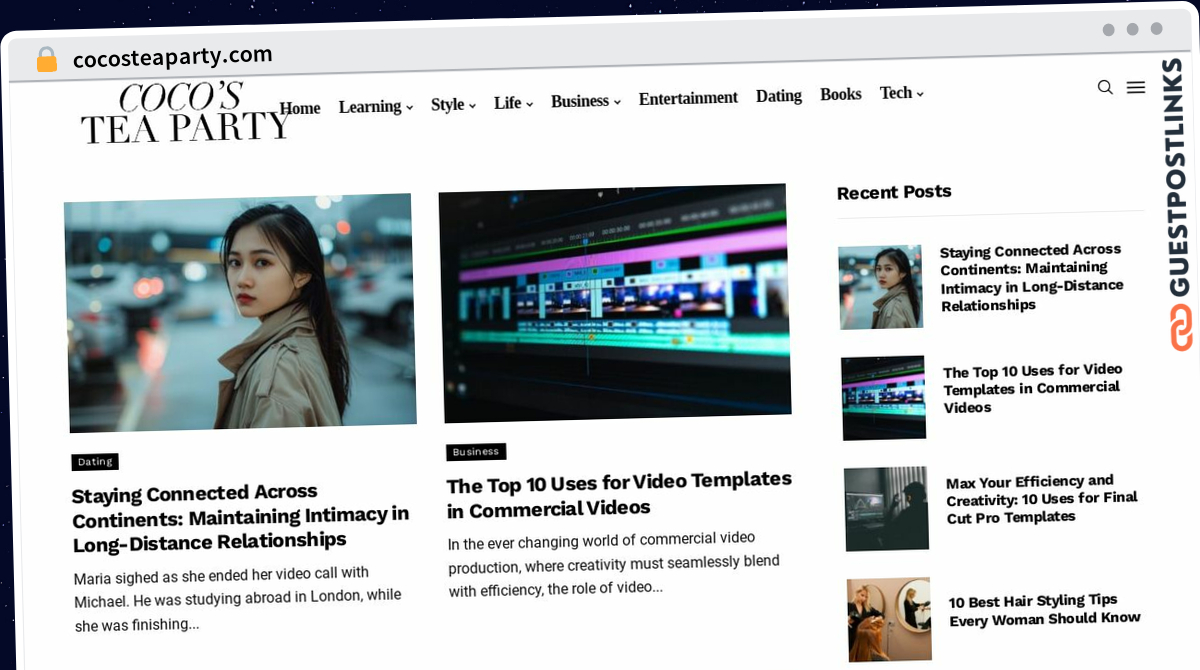Open main article Top 10 Uses for Video Templates headline
Screen dimensions: 1200x670
point(619,495)
